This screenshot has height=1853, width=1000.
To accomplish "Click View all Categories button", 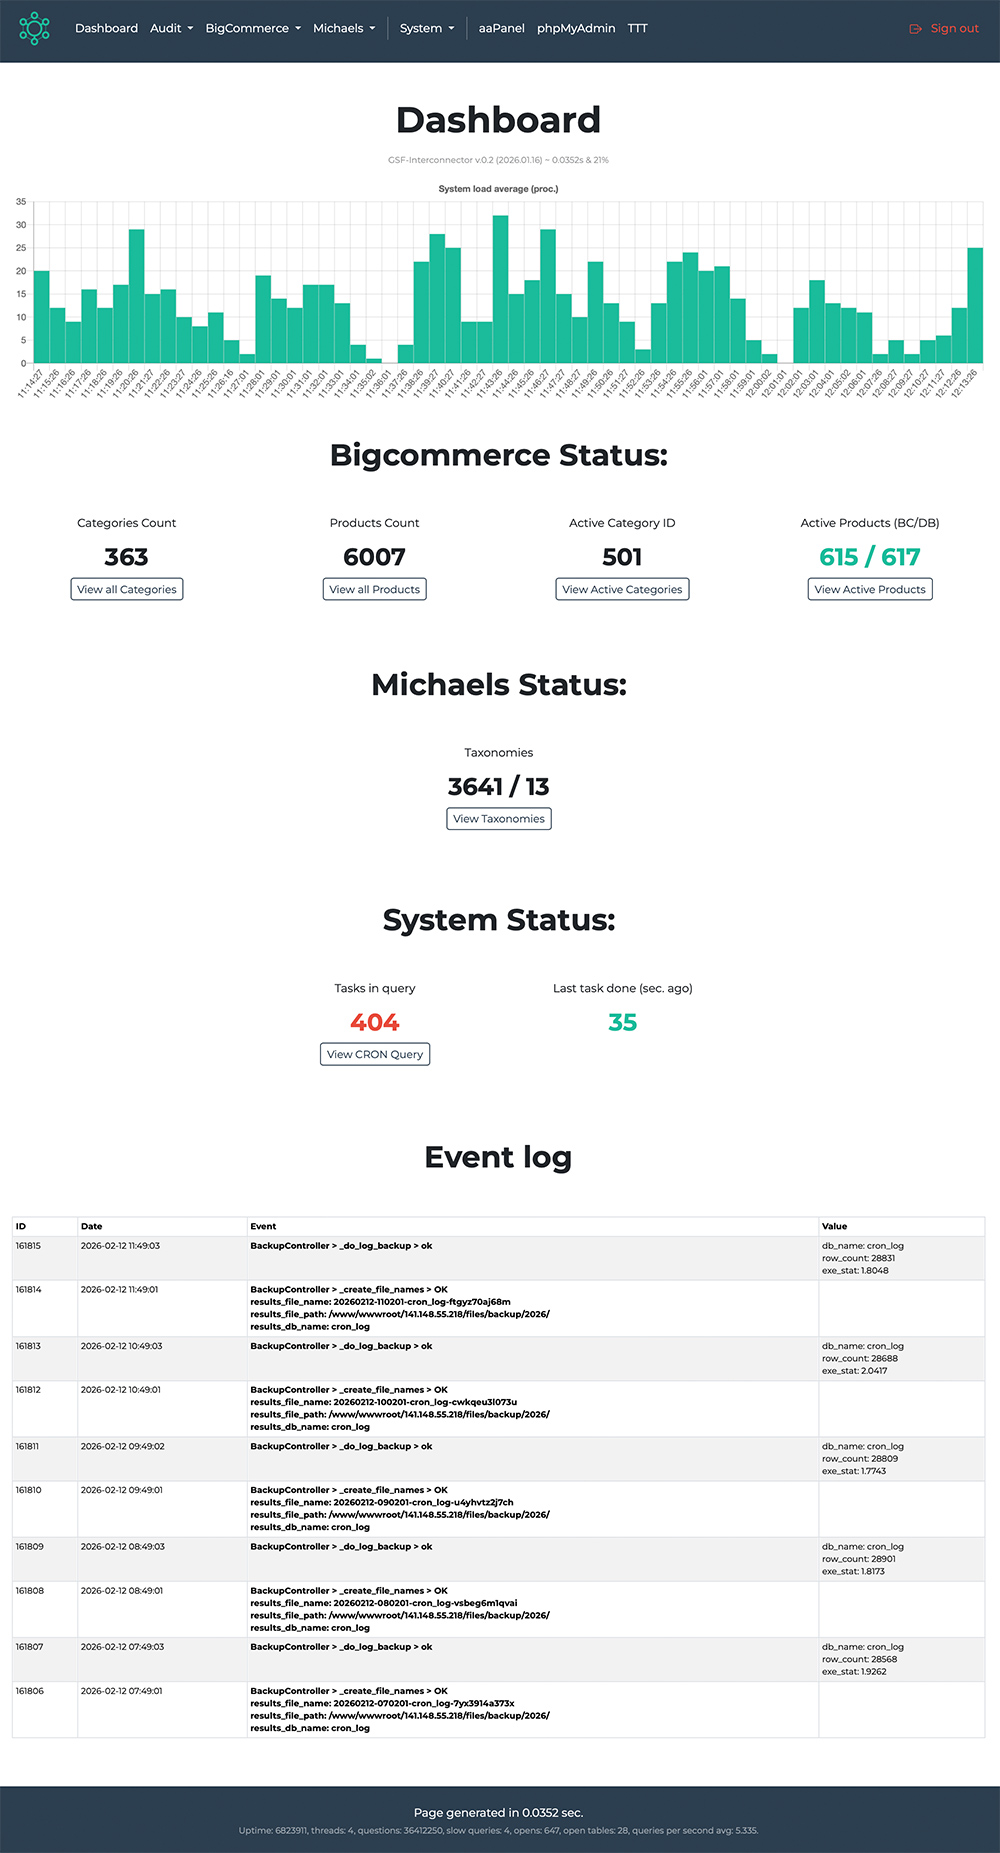I will 127,589.
